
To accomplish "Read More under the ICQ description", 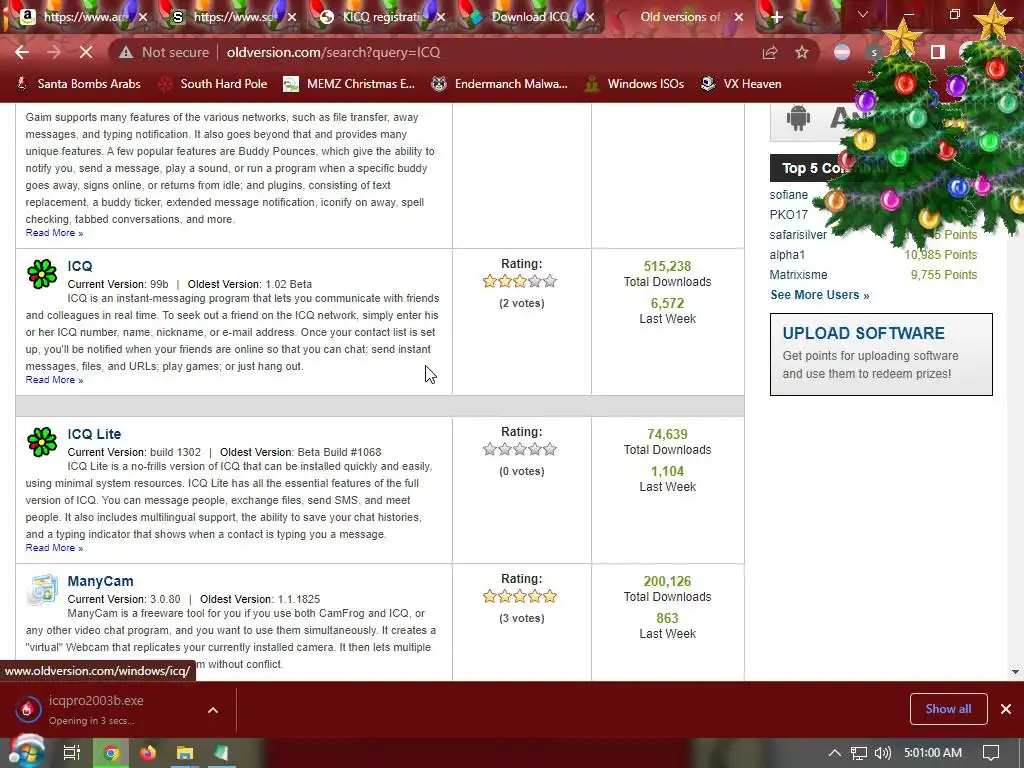I will pyautogui.click(x=54, y=379).
